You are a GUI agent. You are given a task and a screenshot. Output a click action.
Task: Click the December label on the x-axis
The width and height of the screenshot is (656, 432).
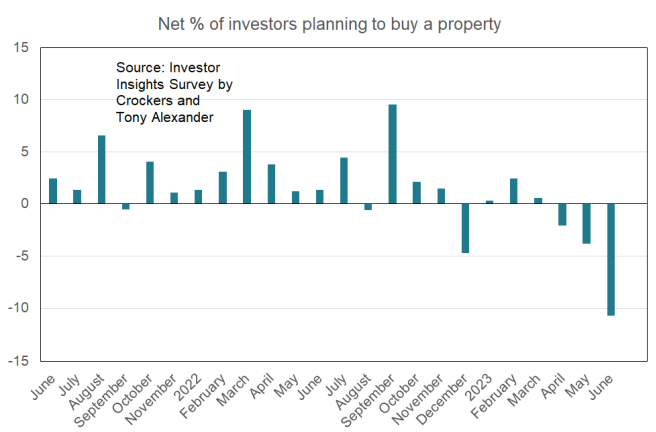(446, 395)
